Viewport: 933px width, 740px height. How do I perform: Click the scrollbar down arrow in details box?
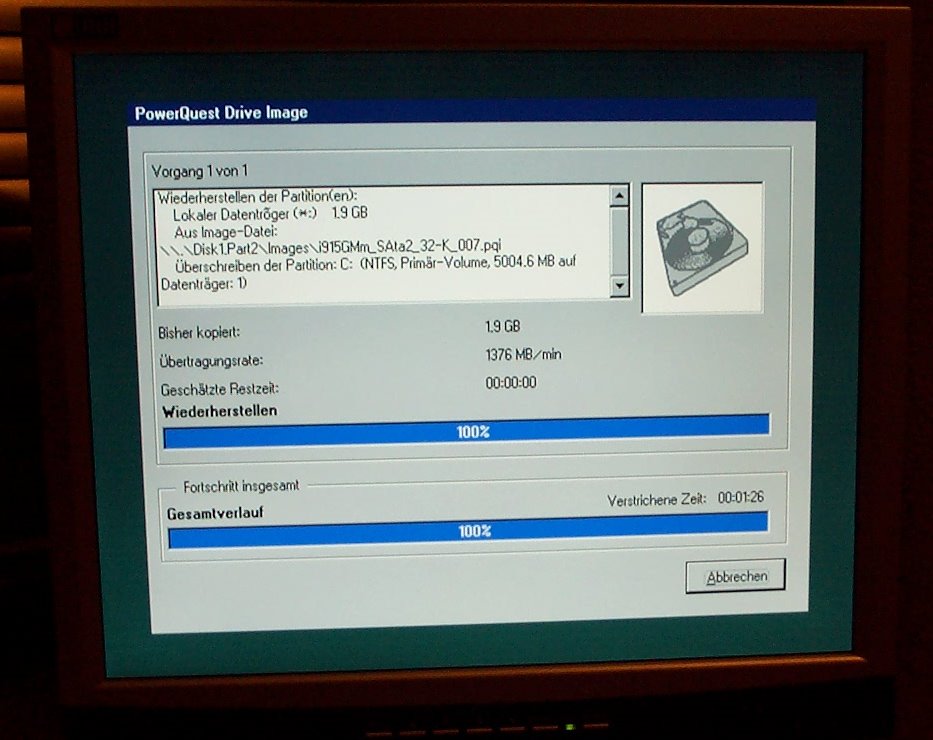(619, 286)
